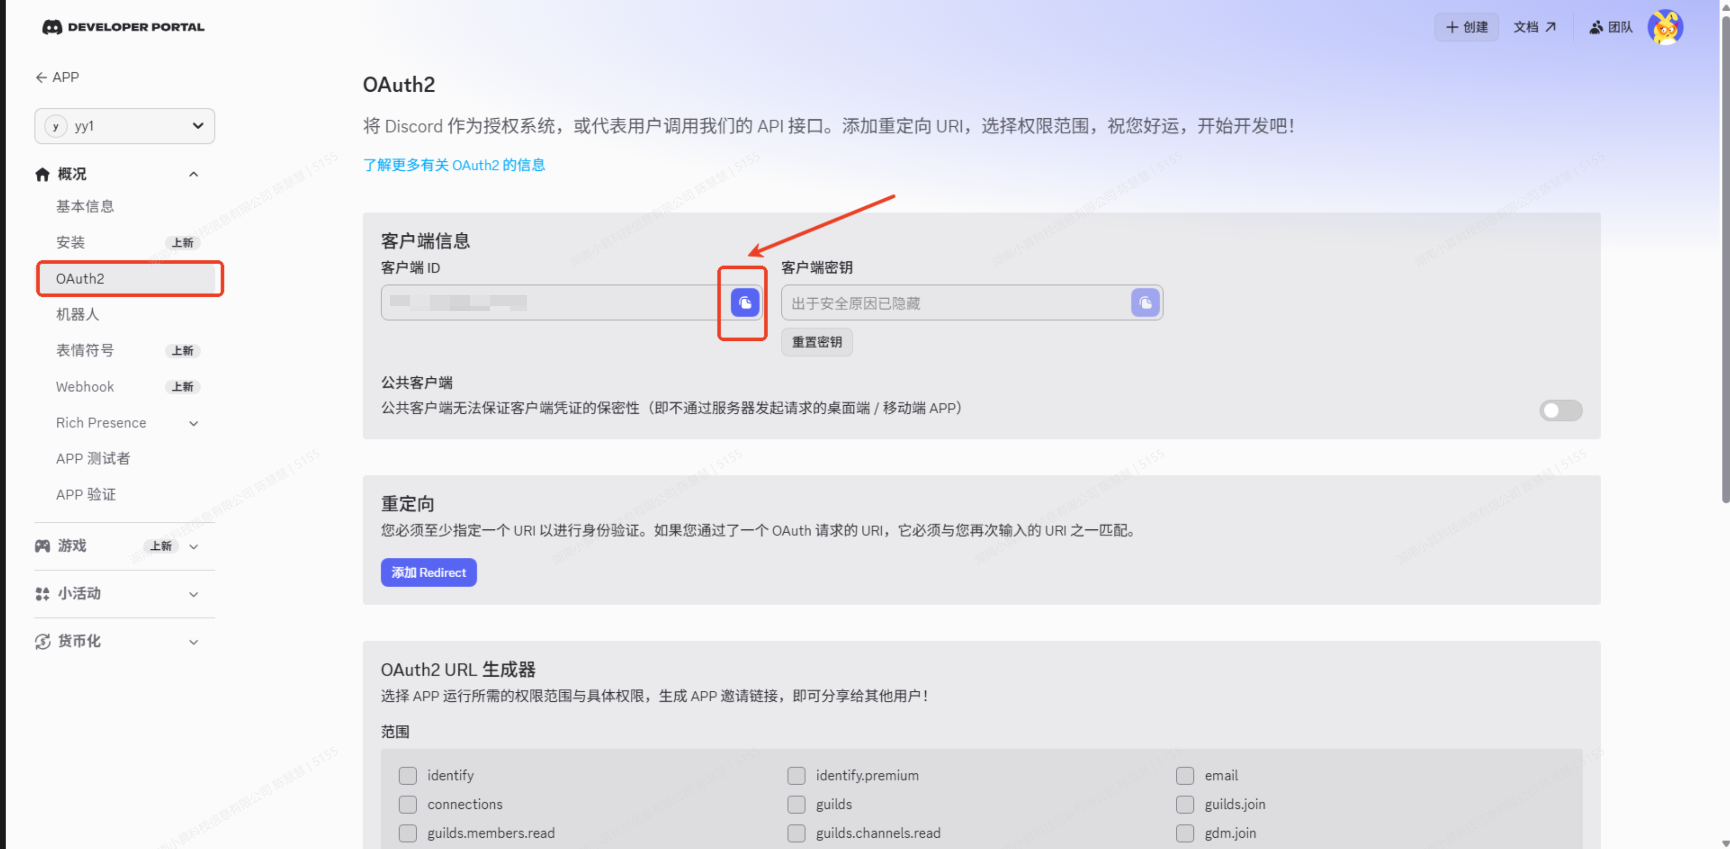1730x849 pixels.
Task: Click the back arrow beside APP
Action: coord(41,77)
